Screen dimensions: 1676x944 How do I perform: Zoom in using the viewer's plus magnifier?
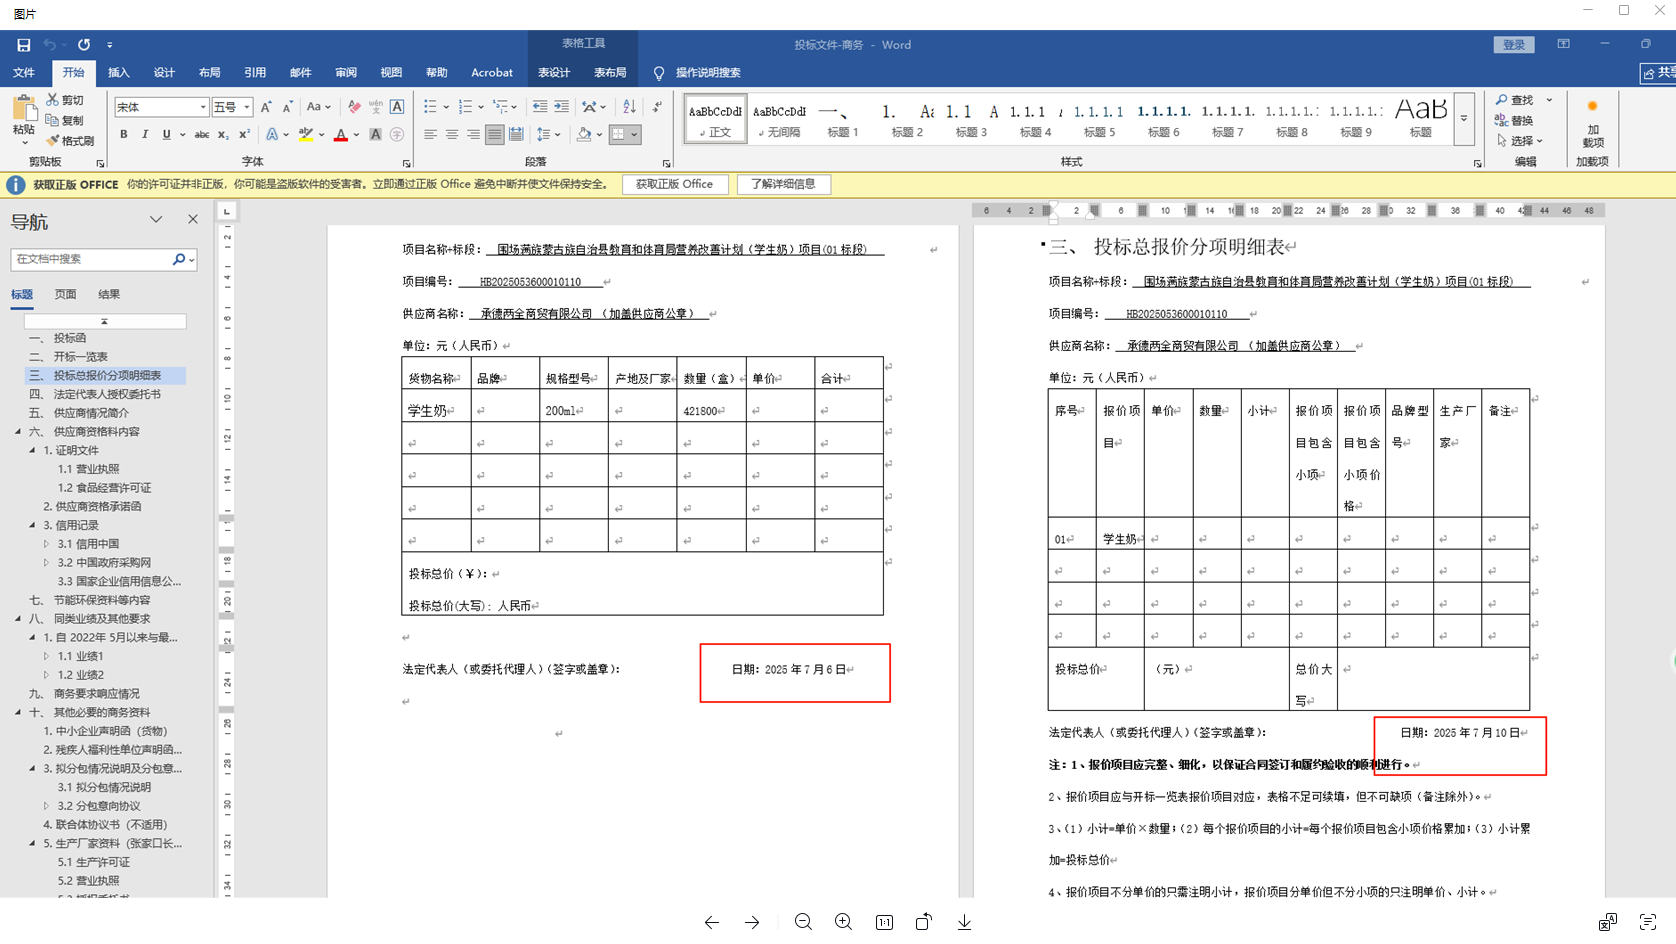843,922
